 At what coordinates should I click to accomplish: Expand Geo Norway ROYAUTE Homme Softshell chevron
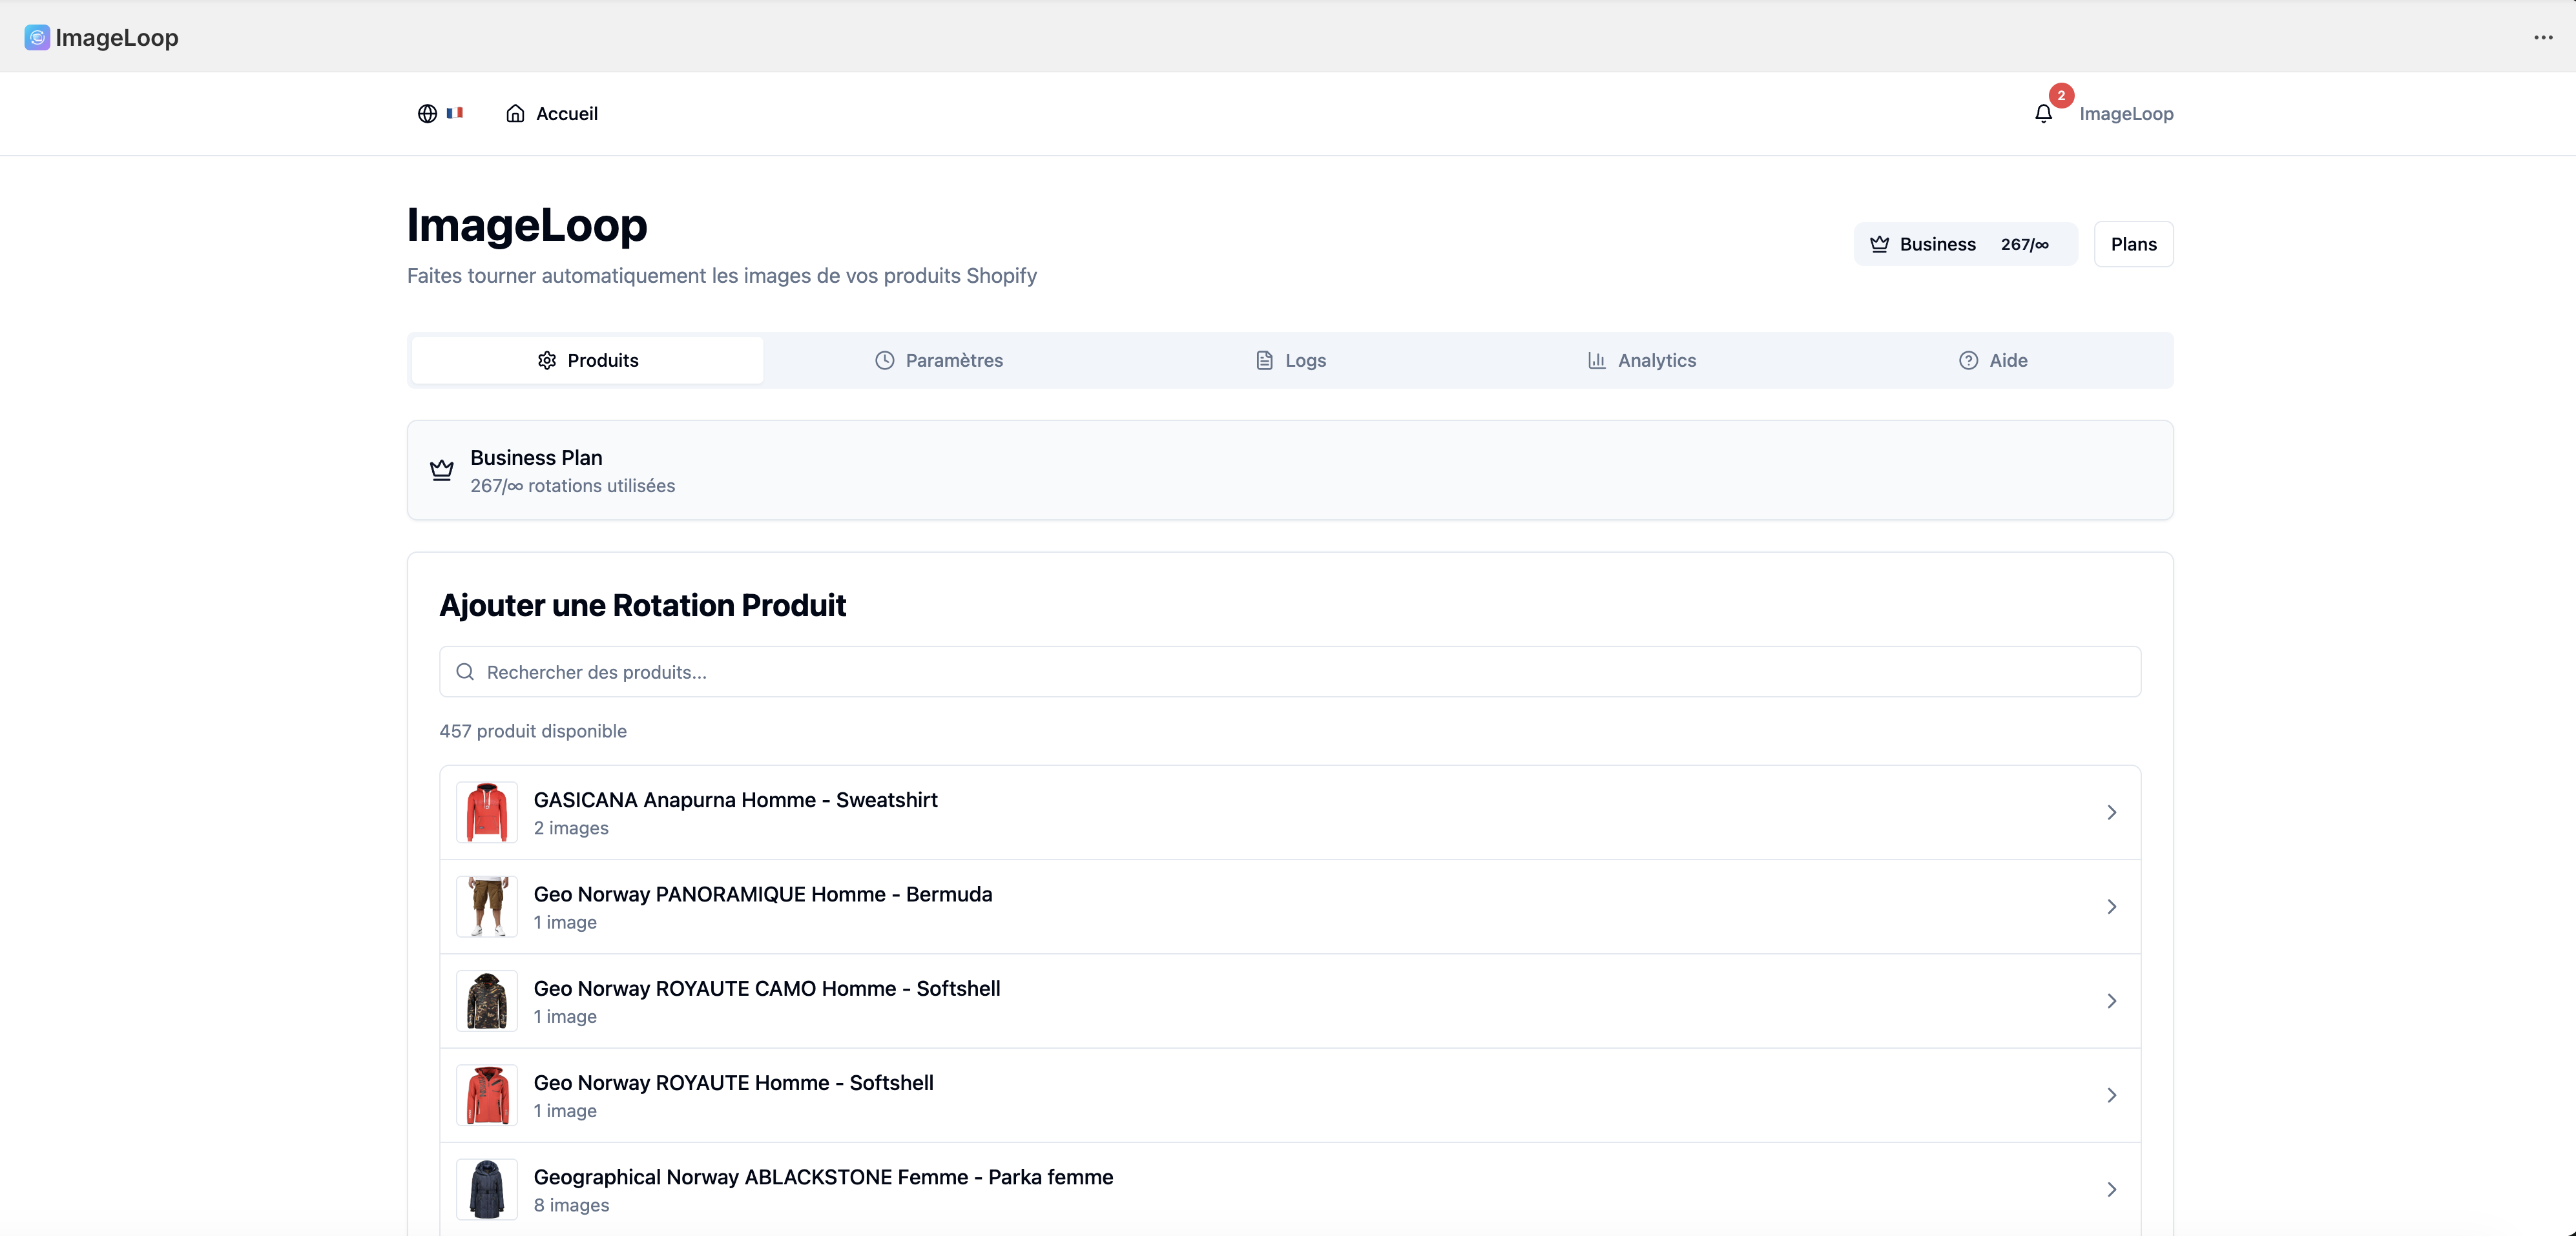(x=2112, y=1096)
